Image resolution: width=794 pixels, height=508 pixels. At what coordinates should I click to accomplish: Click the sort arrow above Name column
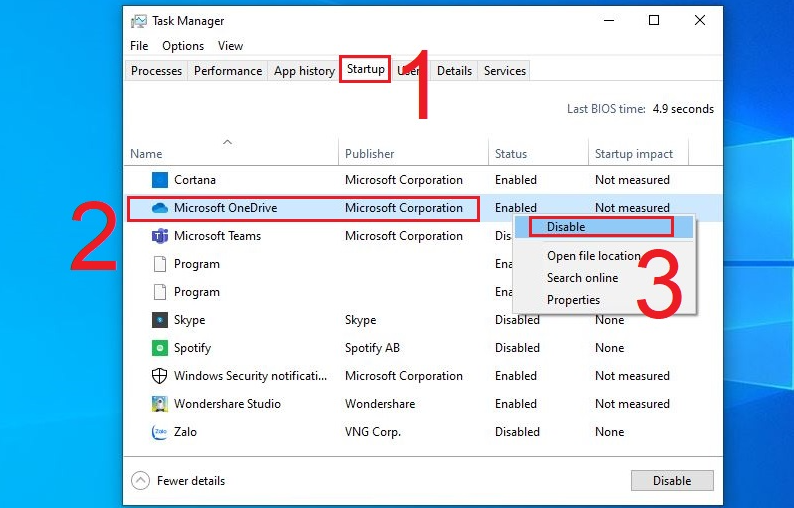pos(227,142)
